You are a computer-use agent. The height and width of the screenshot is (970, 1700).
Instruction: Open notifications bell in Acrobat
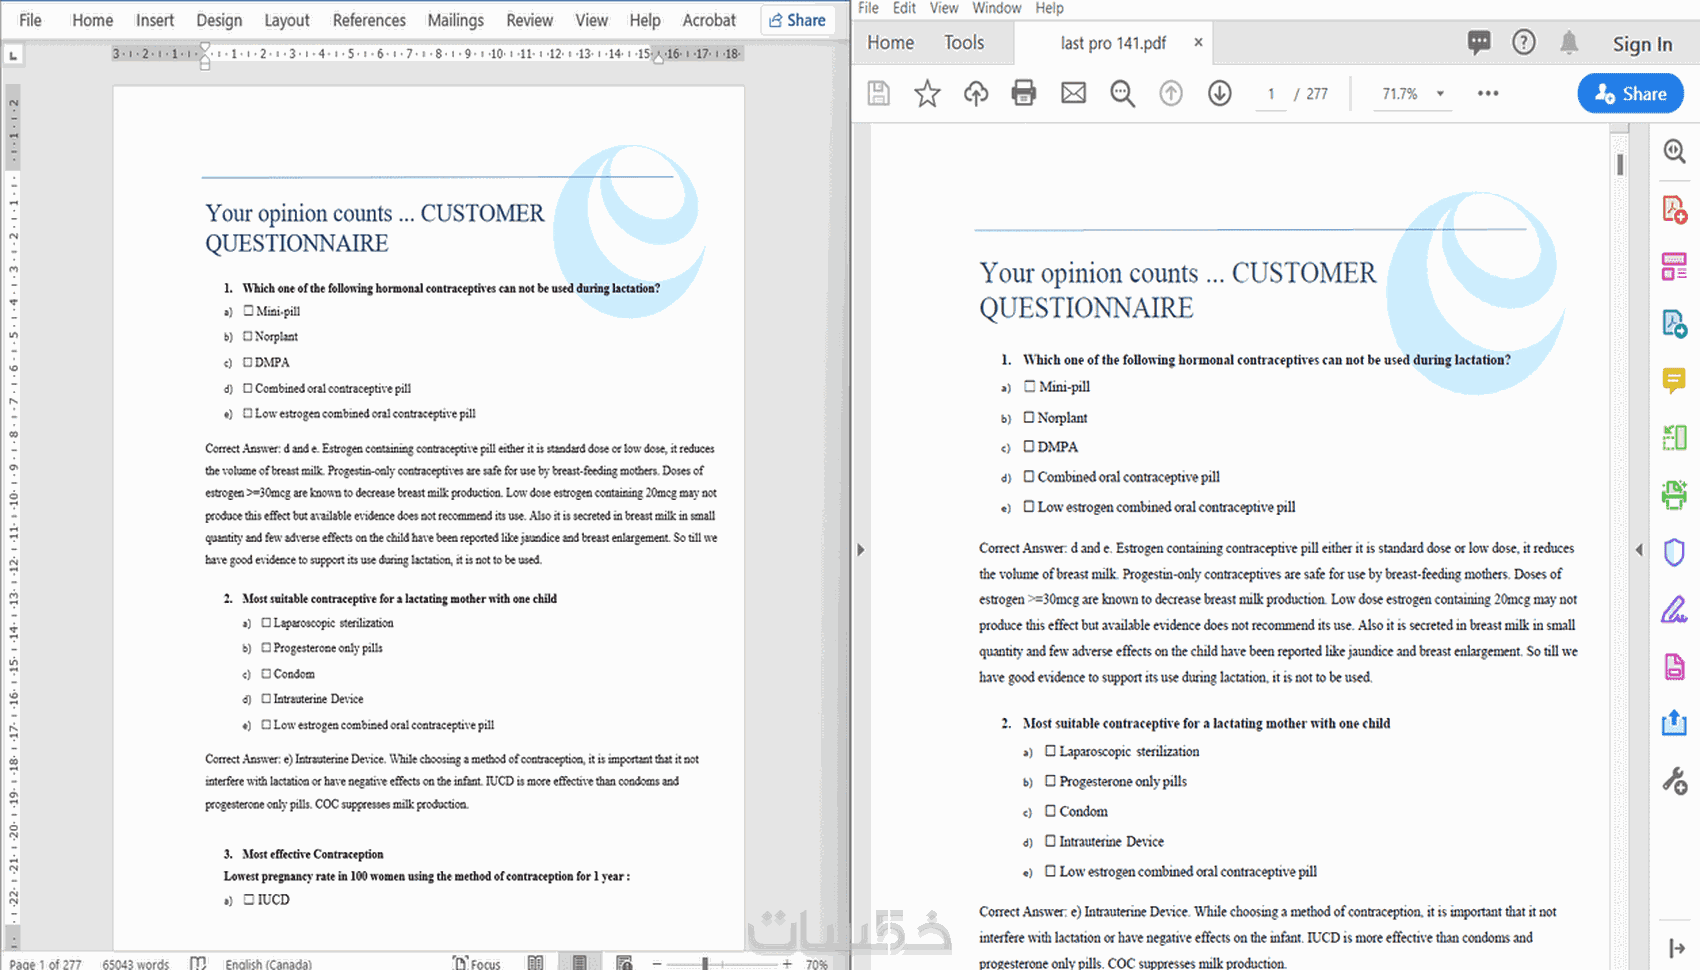(x=1569, y=42)
